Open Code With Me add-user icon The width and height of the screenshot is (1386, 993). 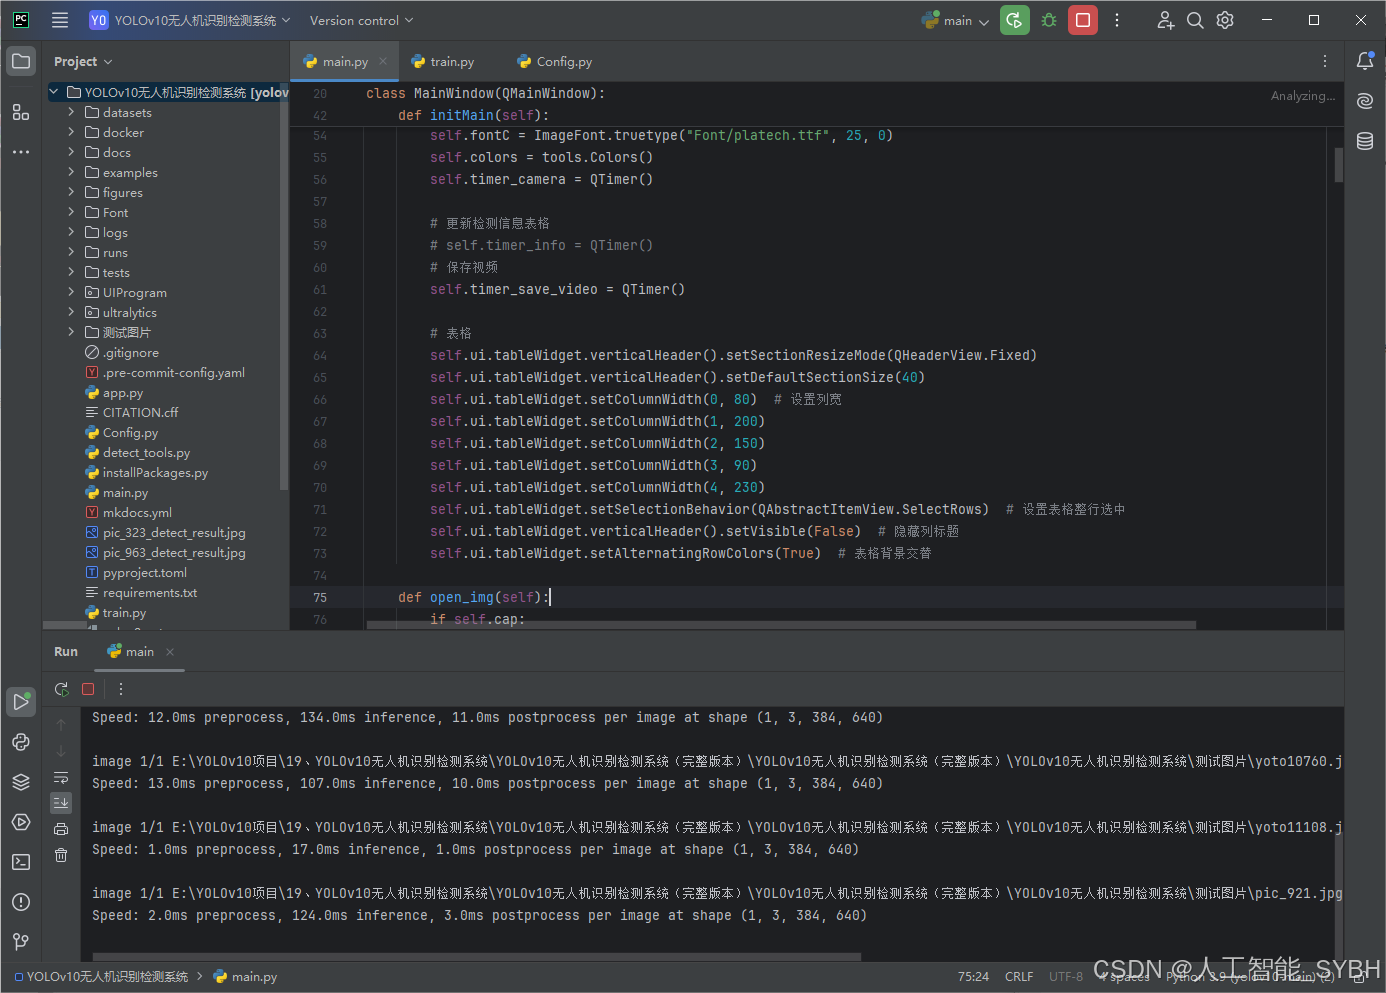tap(1165, 20)
